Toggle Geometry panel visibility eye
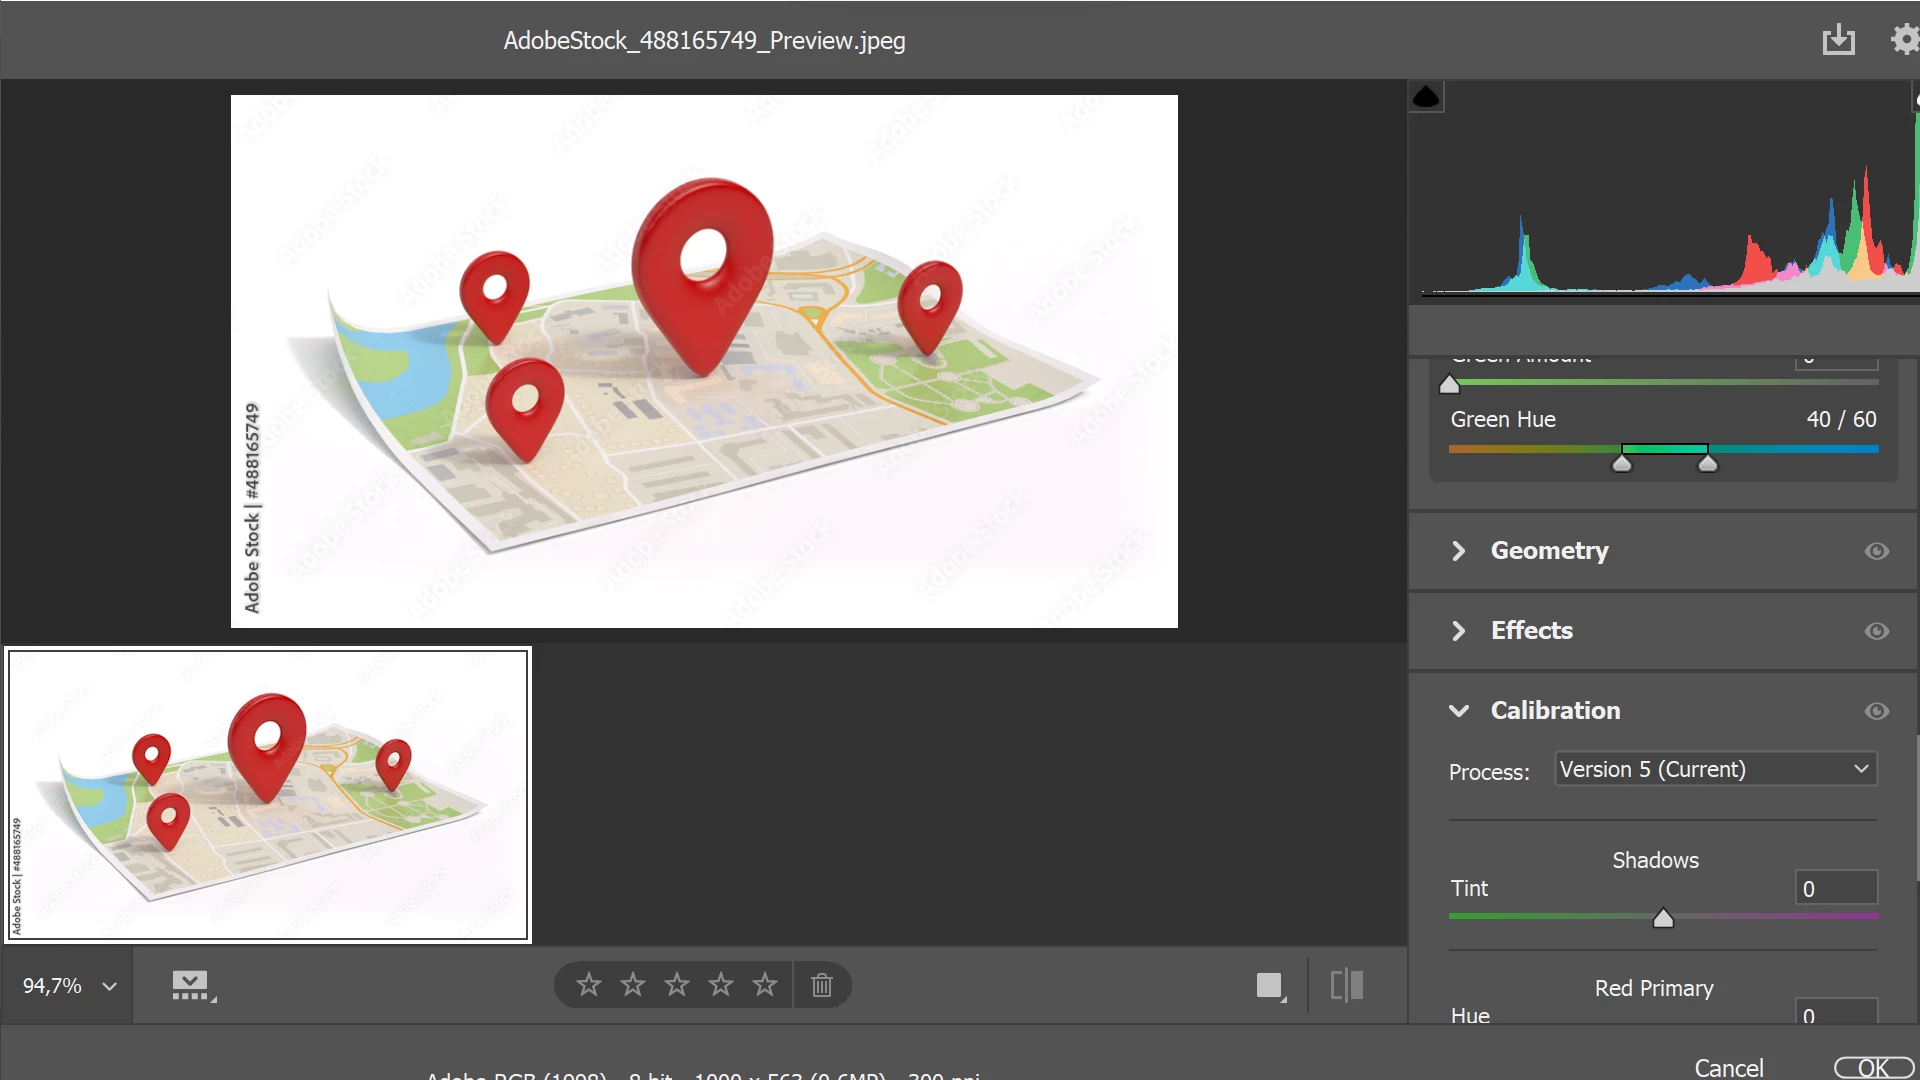Screen dimensions: 1920x1080 pos(1876,551)
